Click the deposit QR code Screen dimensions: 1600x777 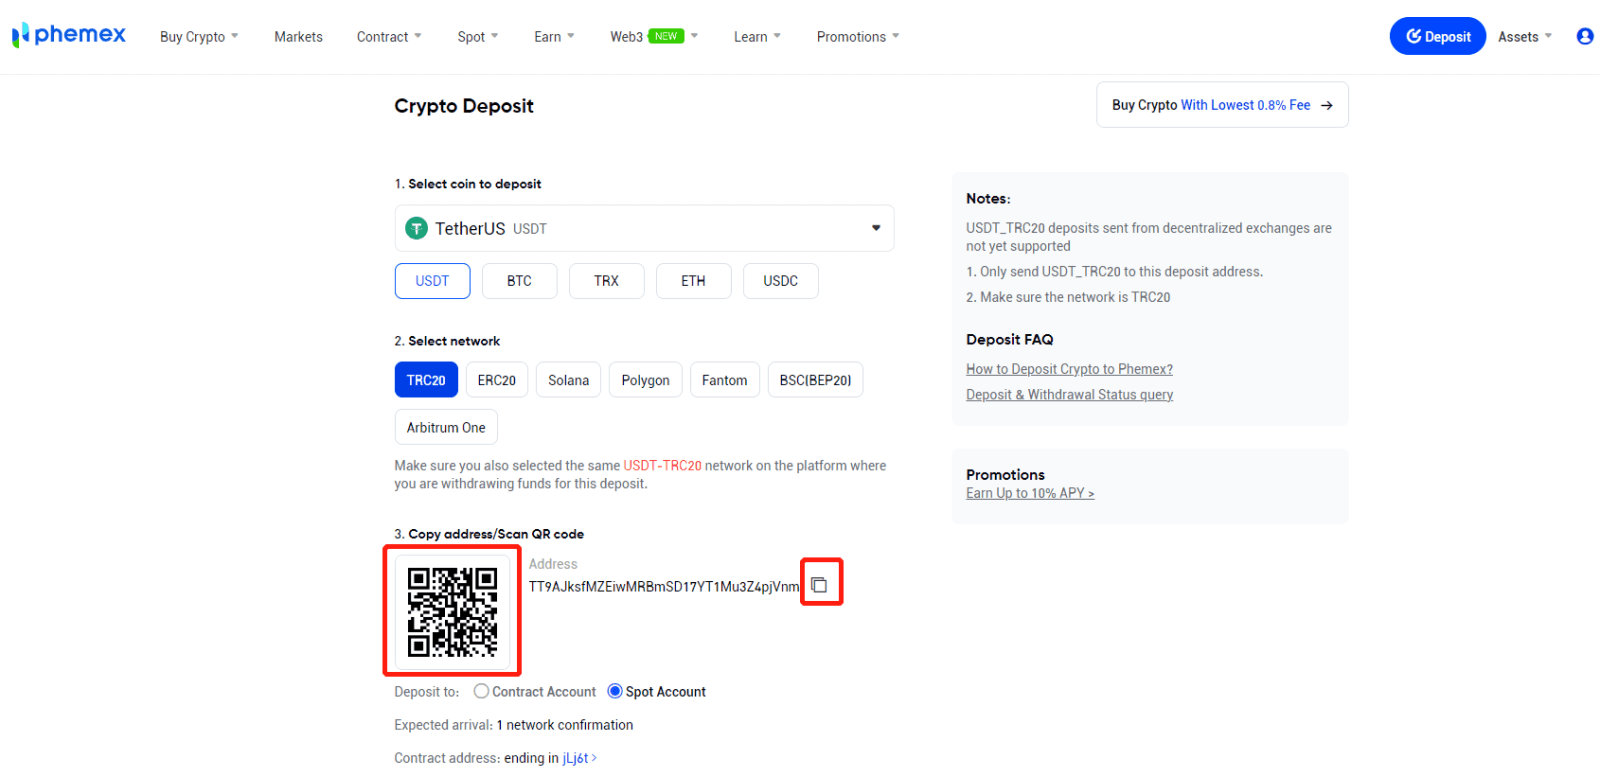tap(452, 612)
